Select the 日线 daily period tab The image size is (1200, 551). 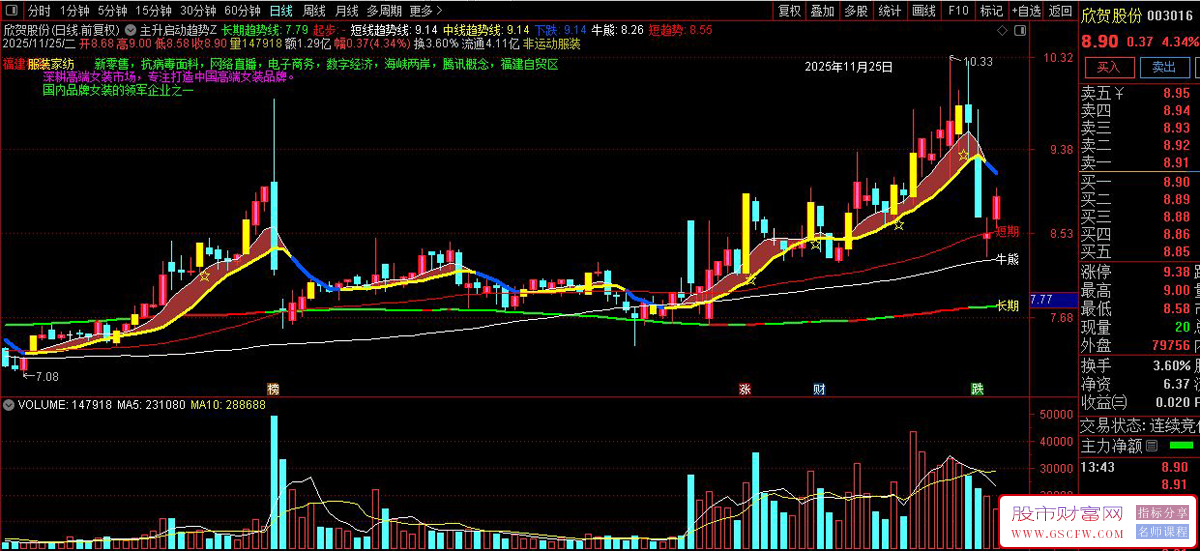(x=282, y=11)
